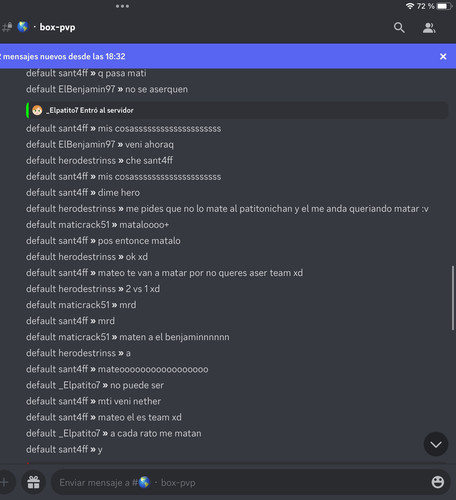Tap the channel hash icon at top left

coord(7,27)
